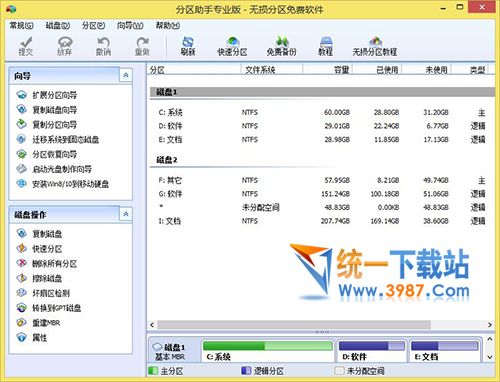
Task: Select the 磁盘1 group header row
Action: point(322,92)
